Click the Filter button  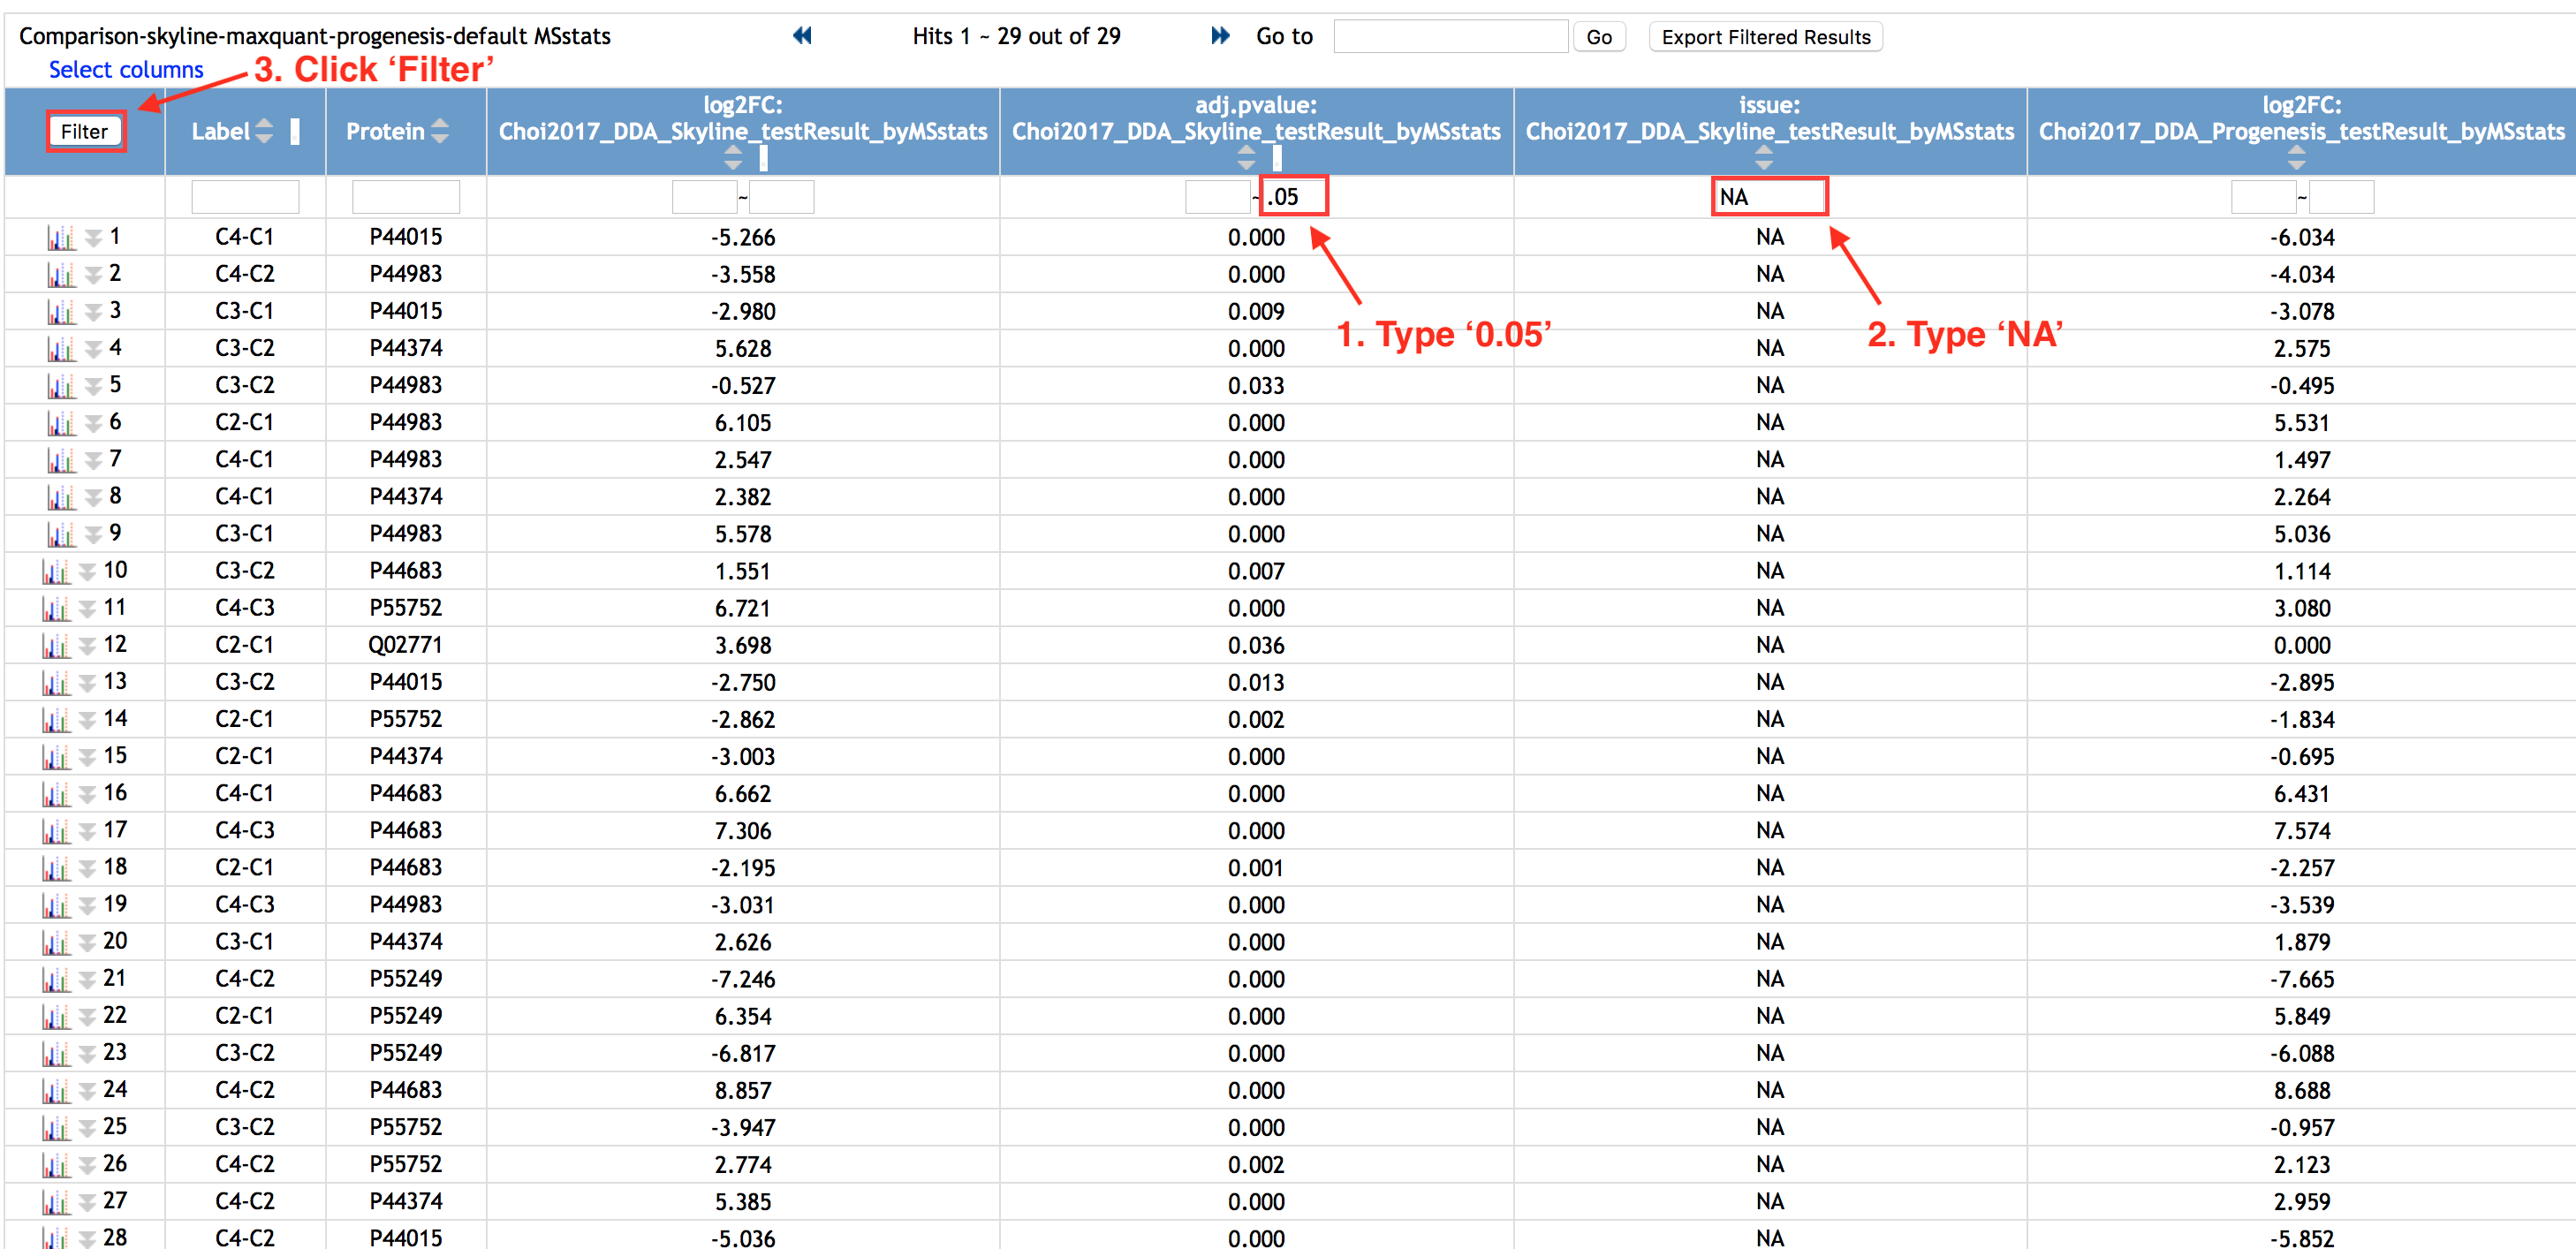tap(84, 131)
